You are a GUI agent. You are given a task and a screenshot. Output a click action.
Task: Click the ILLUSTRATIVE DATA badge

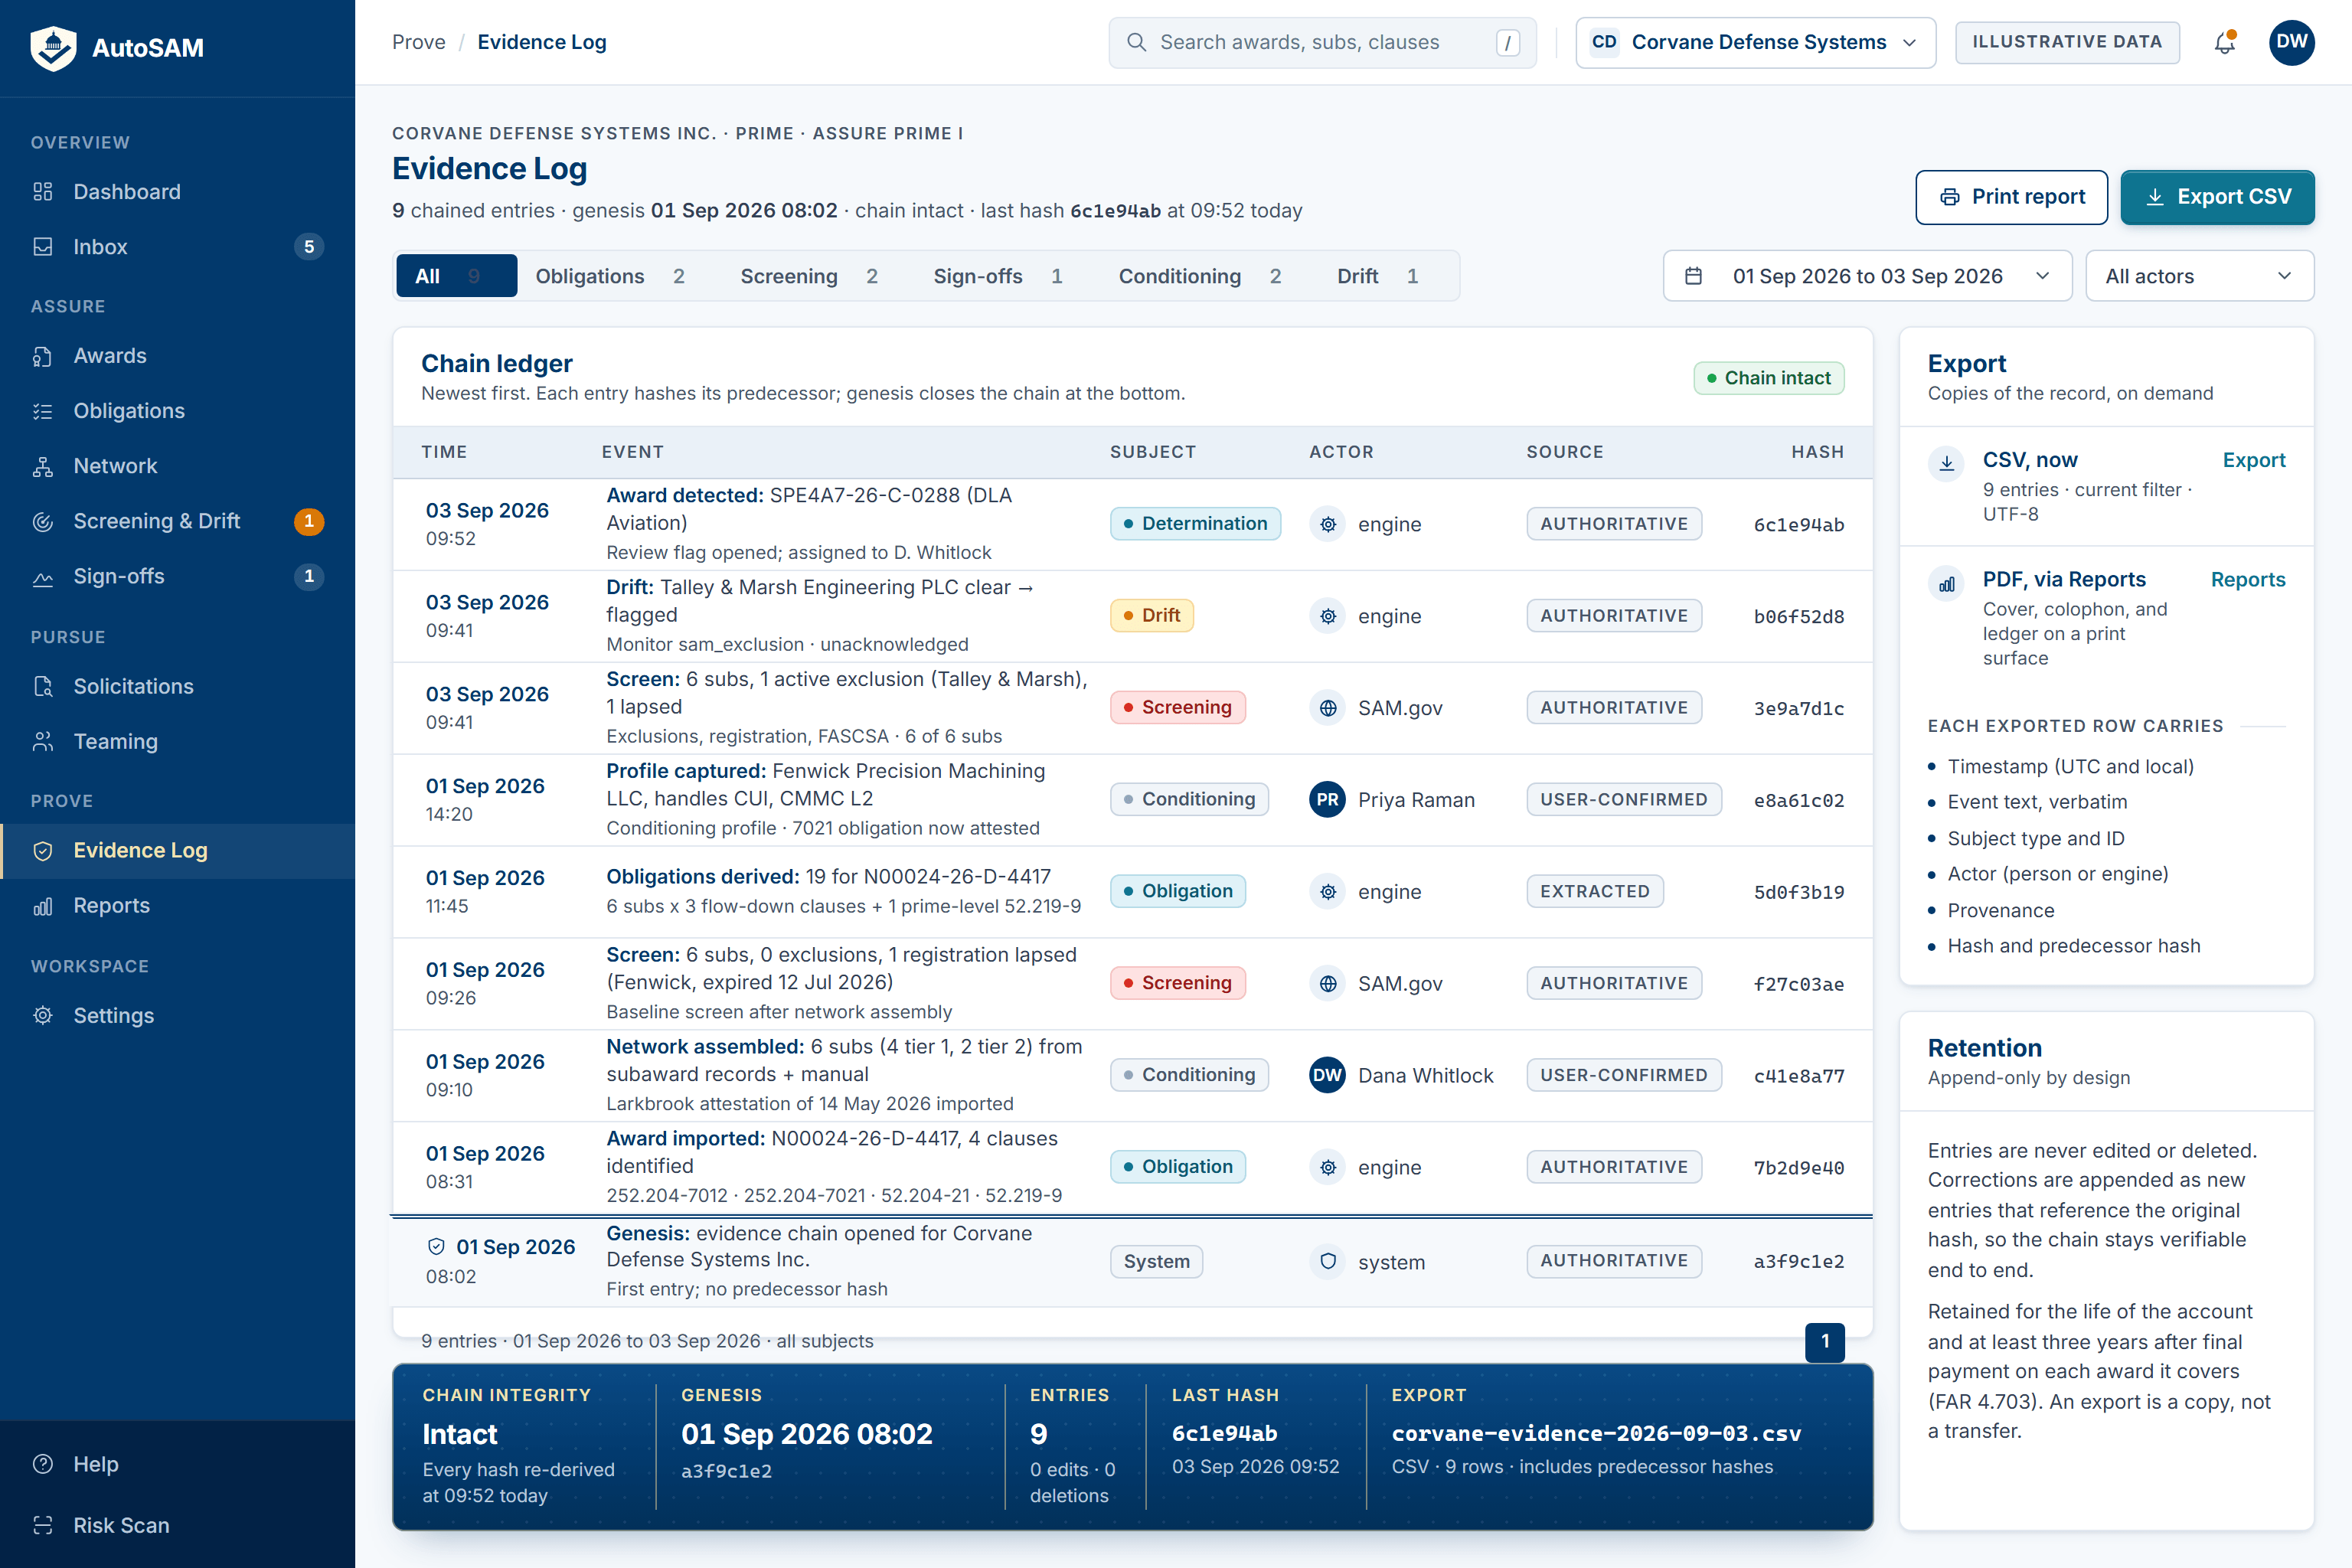pyautogui.click(x=2067, y=42)
